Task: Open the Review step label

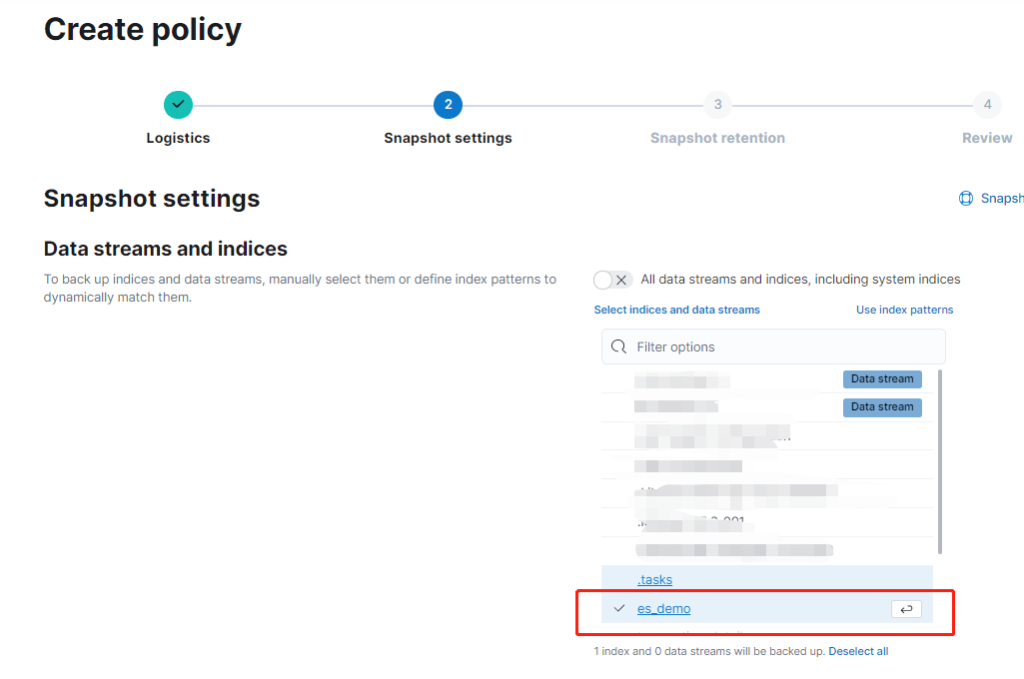Action: click(x=987, y=138)
